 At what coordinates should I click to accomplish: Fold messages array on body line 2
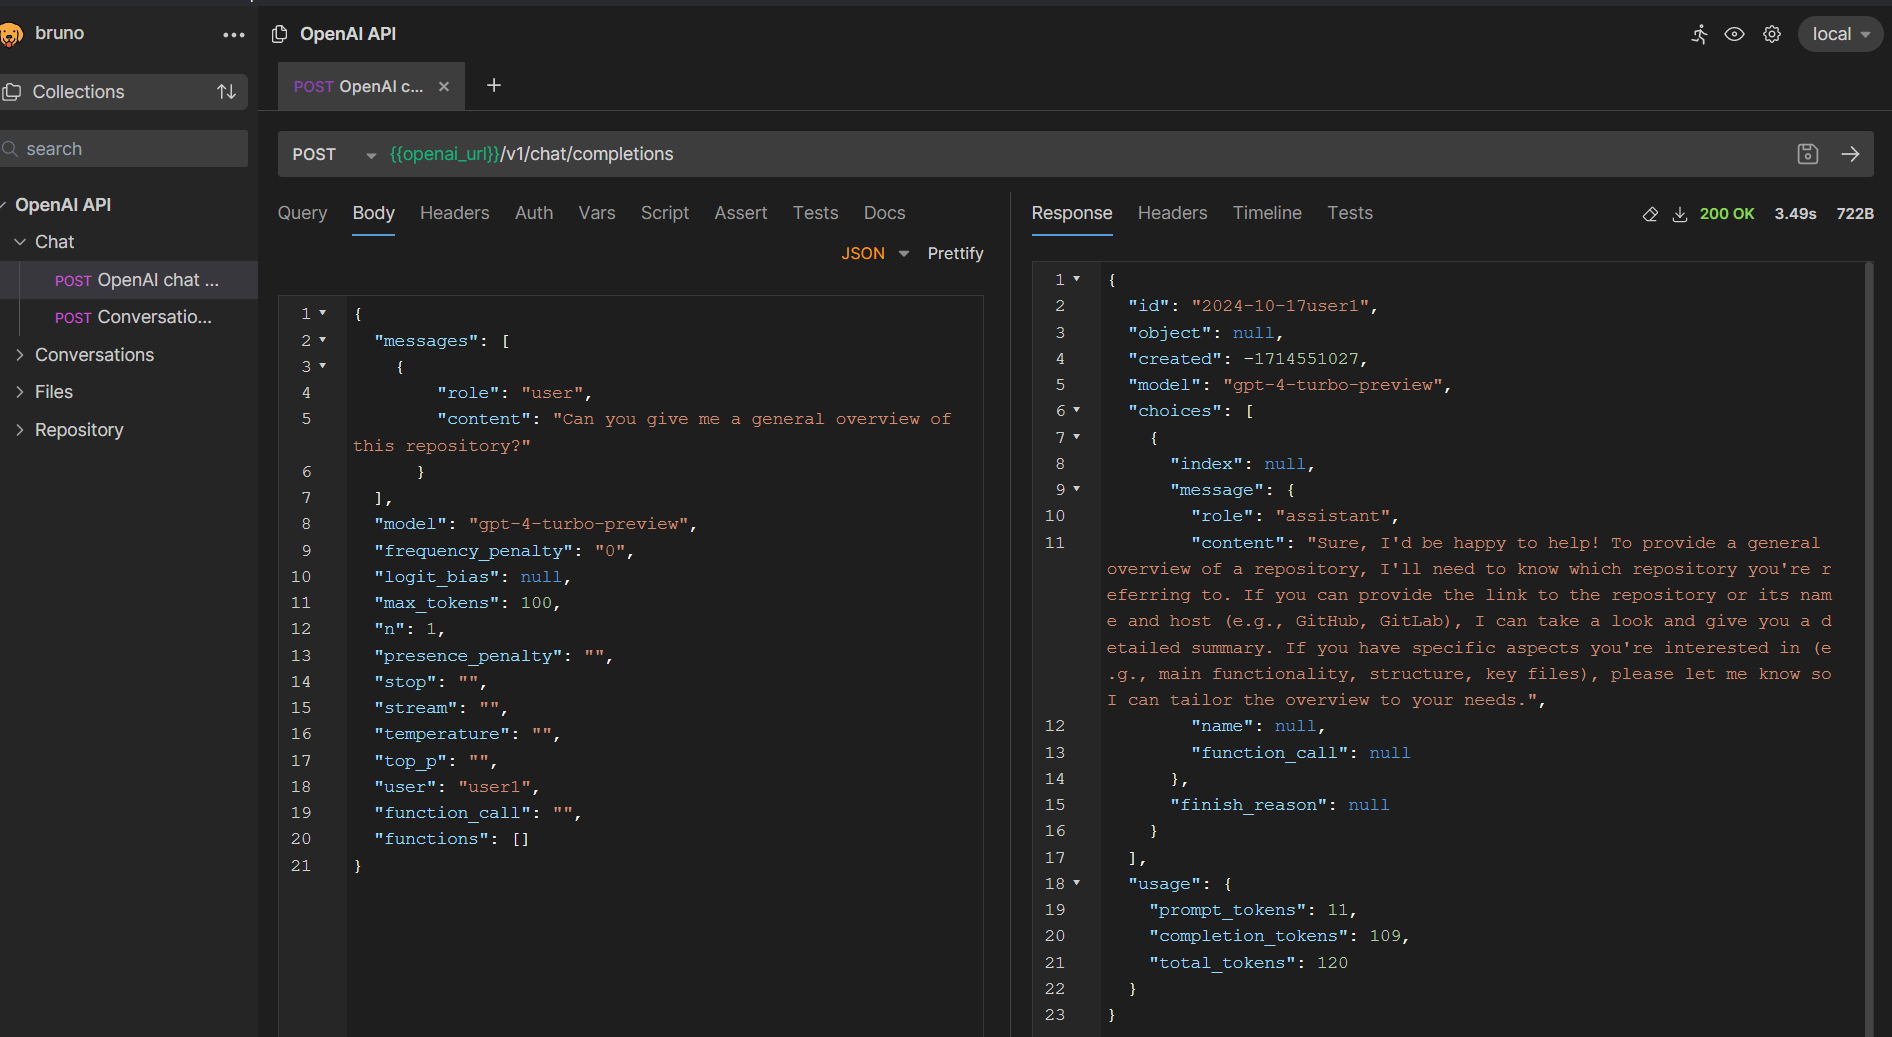(323, 340)
